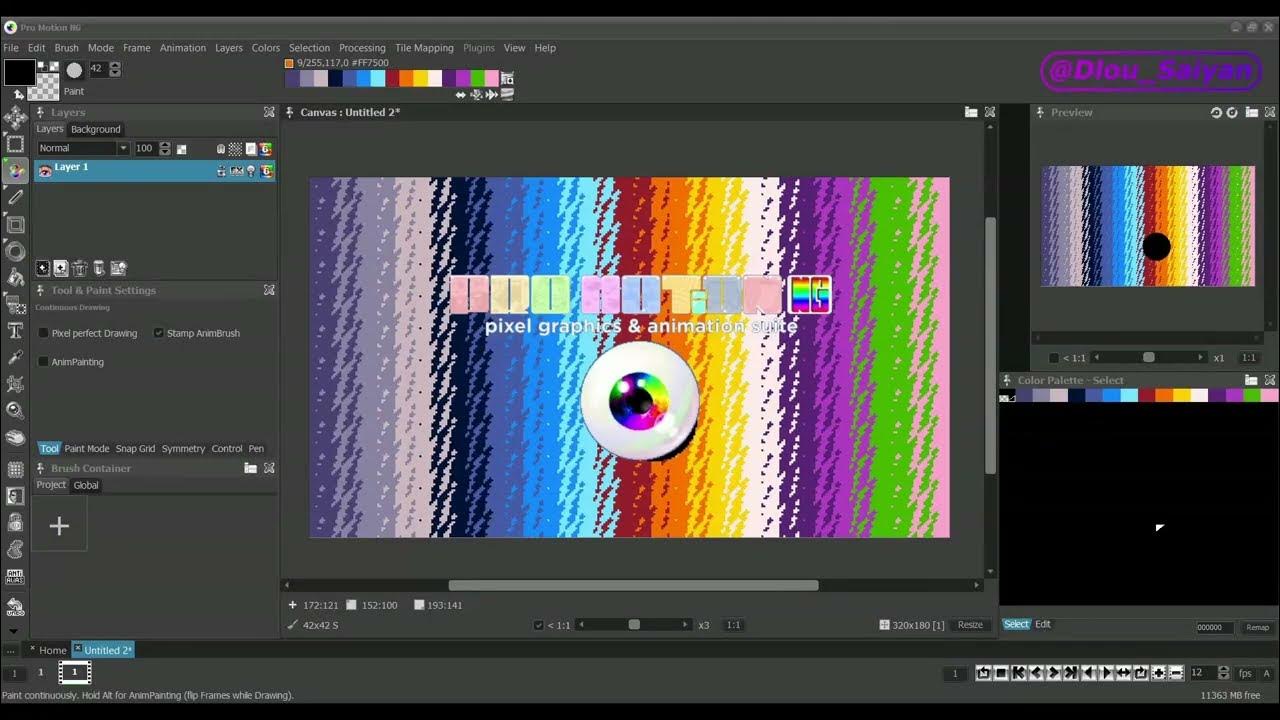This screenshot has height=720, width=1280.
Task: Enable the AnimPainting checkbox
Action: [x=43, y=362]
